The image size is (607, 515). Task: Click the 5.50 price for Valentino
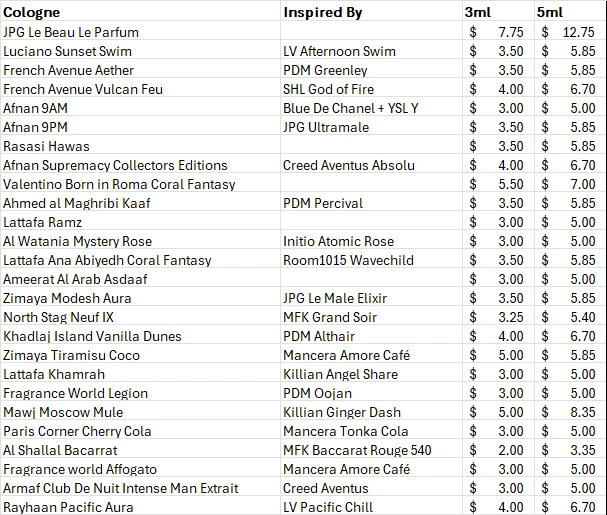tap(498, 184)
